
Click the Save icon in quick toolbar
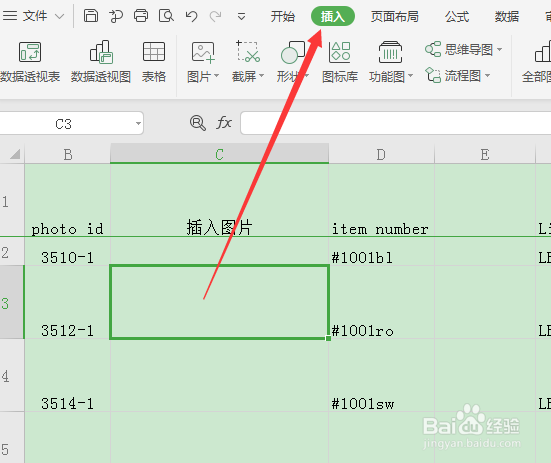[x=91, y=16]
